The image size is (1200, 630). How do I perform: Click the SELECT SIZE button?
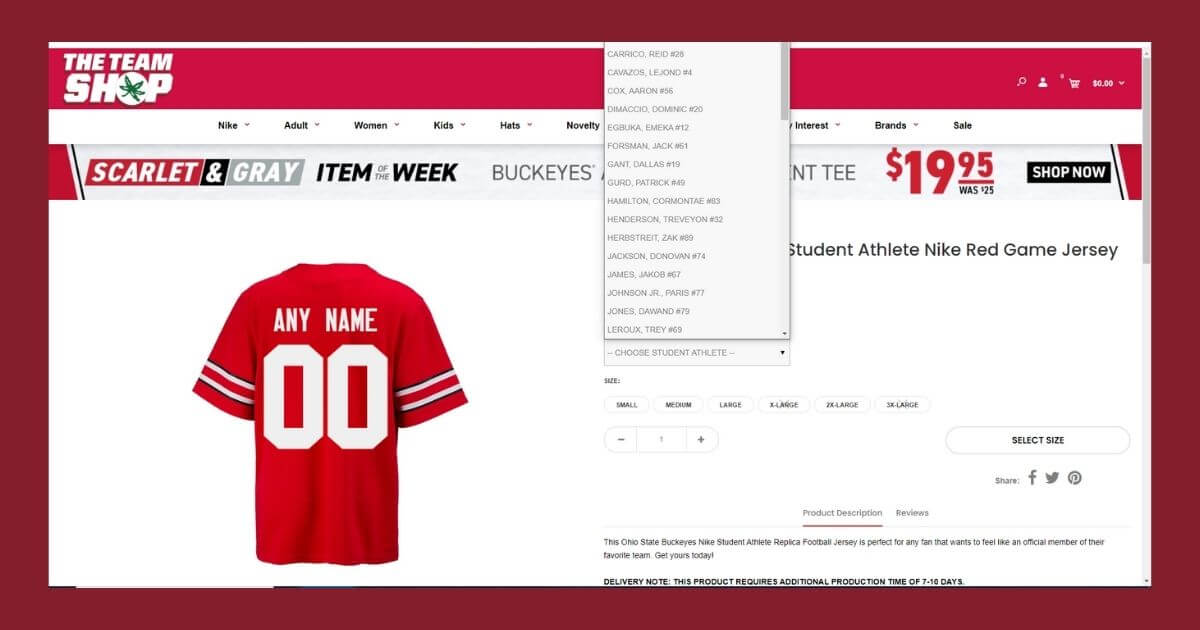coord(1037,440)
